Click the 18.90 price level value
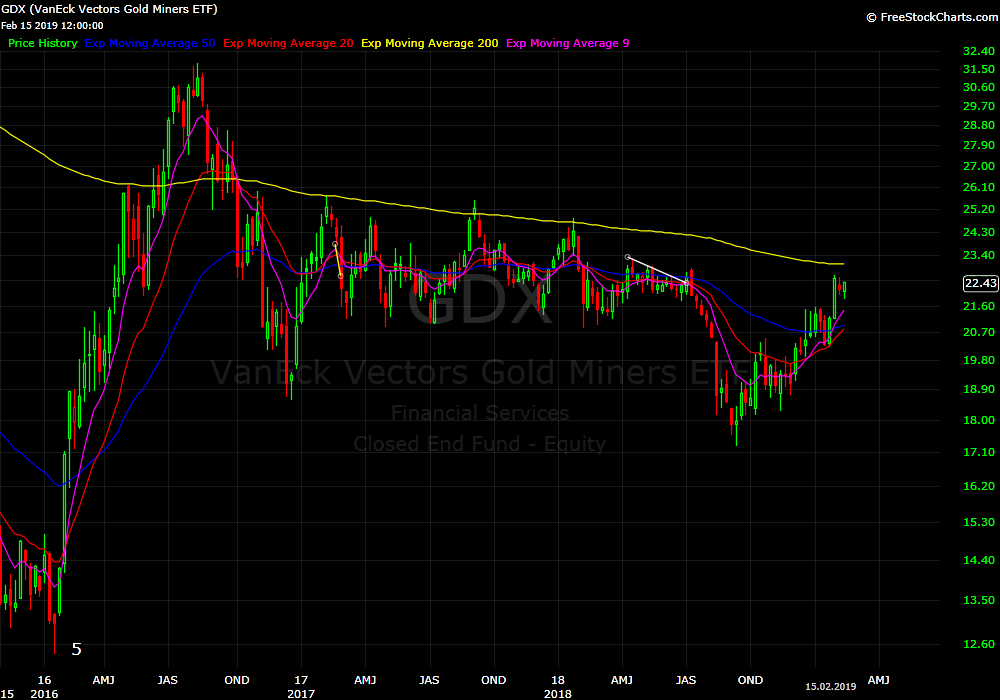Screen dimensions: 1000x700 pos(979,389)
